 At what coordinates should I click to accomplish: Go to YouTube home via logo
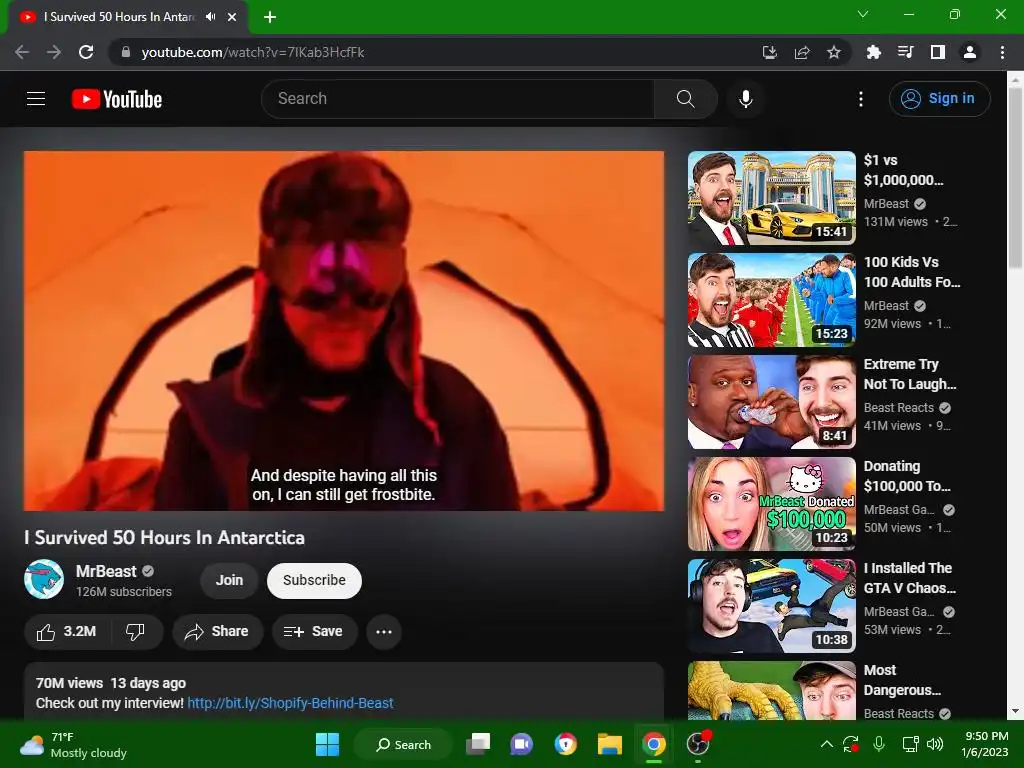click(117, 99)
